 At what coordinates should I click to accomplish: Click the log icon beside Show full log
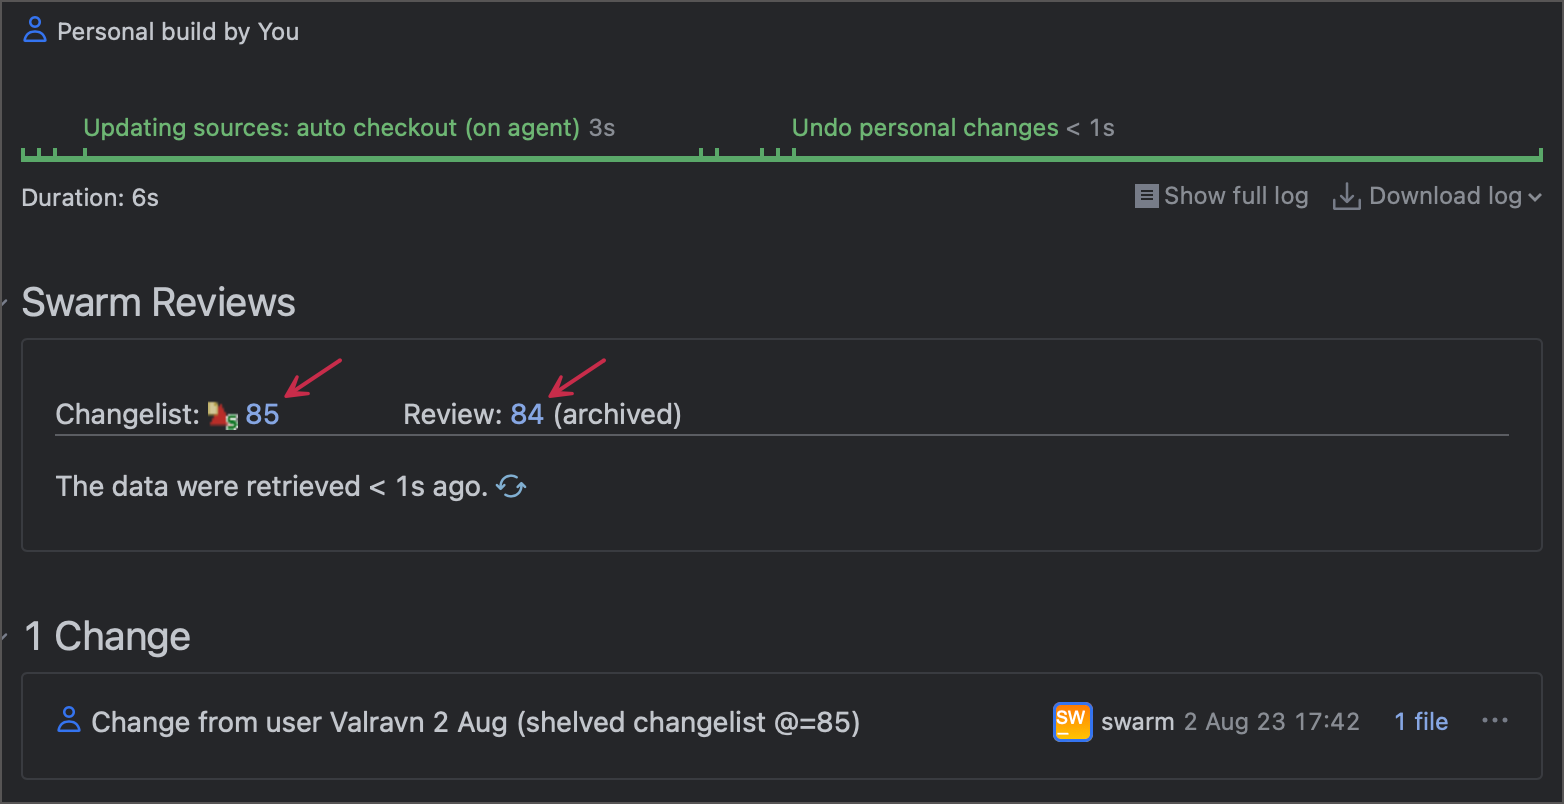pyautogui.click(x=1146, y=196)
